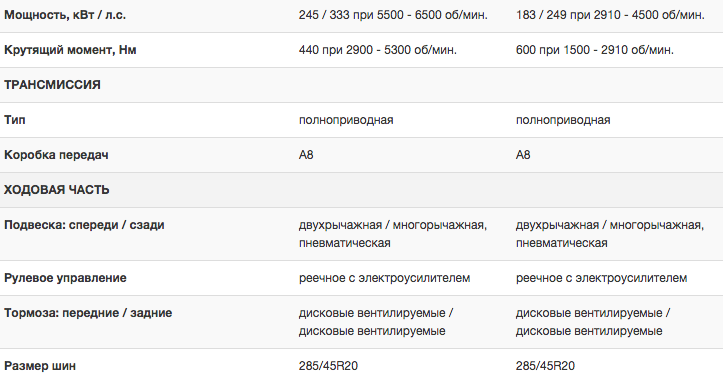Click the second column 'A8' gearbox value
723x389 pixels.
click(523, 155)
